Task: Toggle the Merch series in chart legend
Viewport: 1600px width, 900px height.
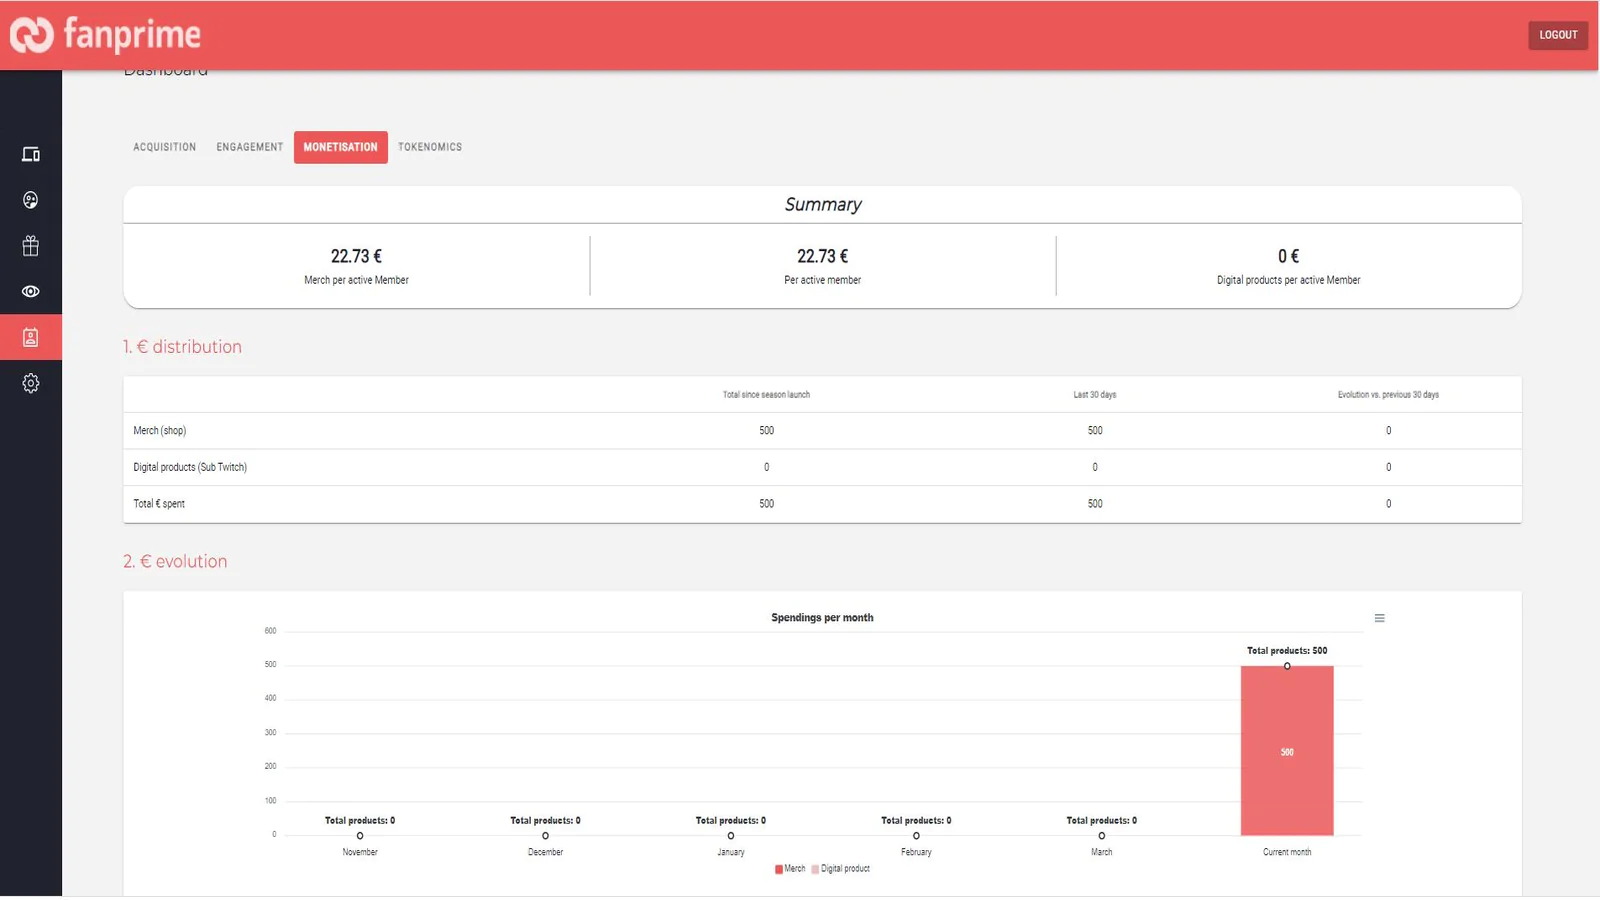Action: pyautogui.click(x=790, y=869)
